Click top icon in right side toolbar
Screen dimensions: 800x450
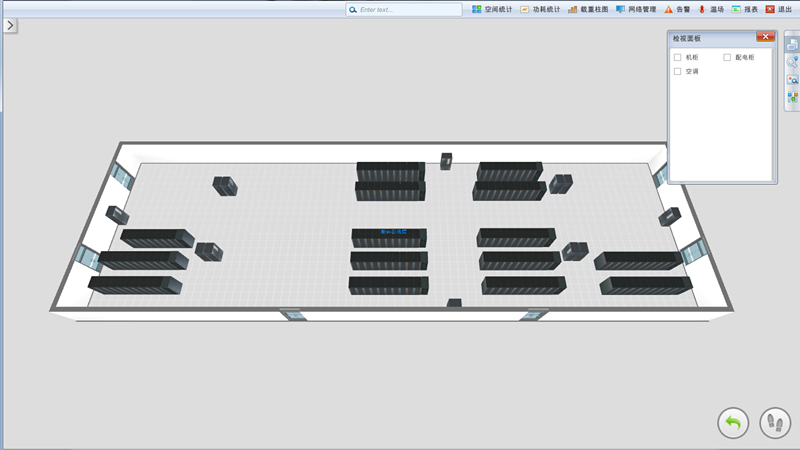point(792,45)
